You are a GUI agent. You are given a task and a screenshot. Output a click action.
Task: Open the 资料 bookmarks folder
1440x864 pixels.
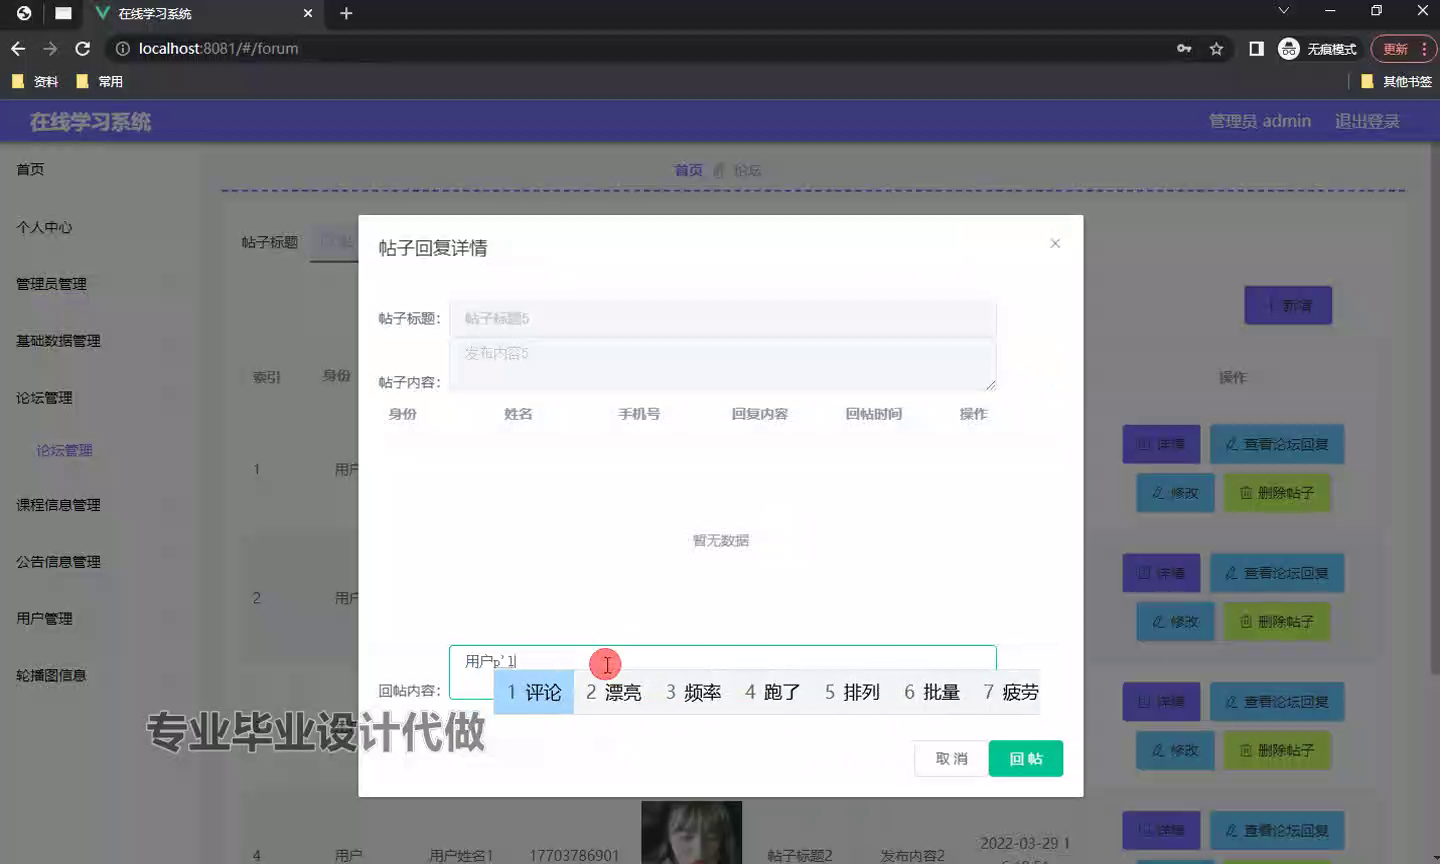(35, 81)
